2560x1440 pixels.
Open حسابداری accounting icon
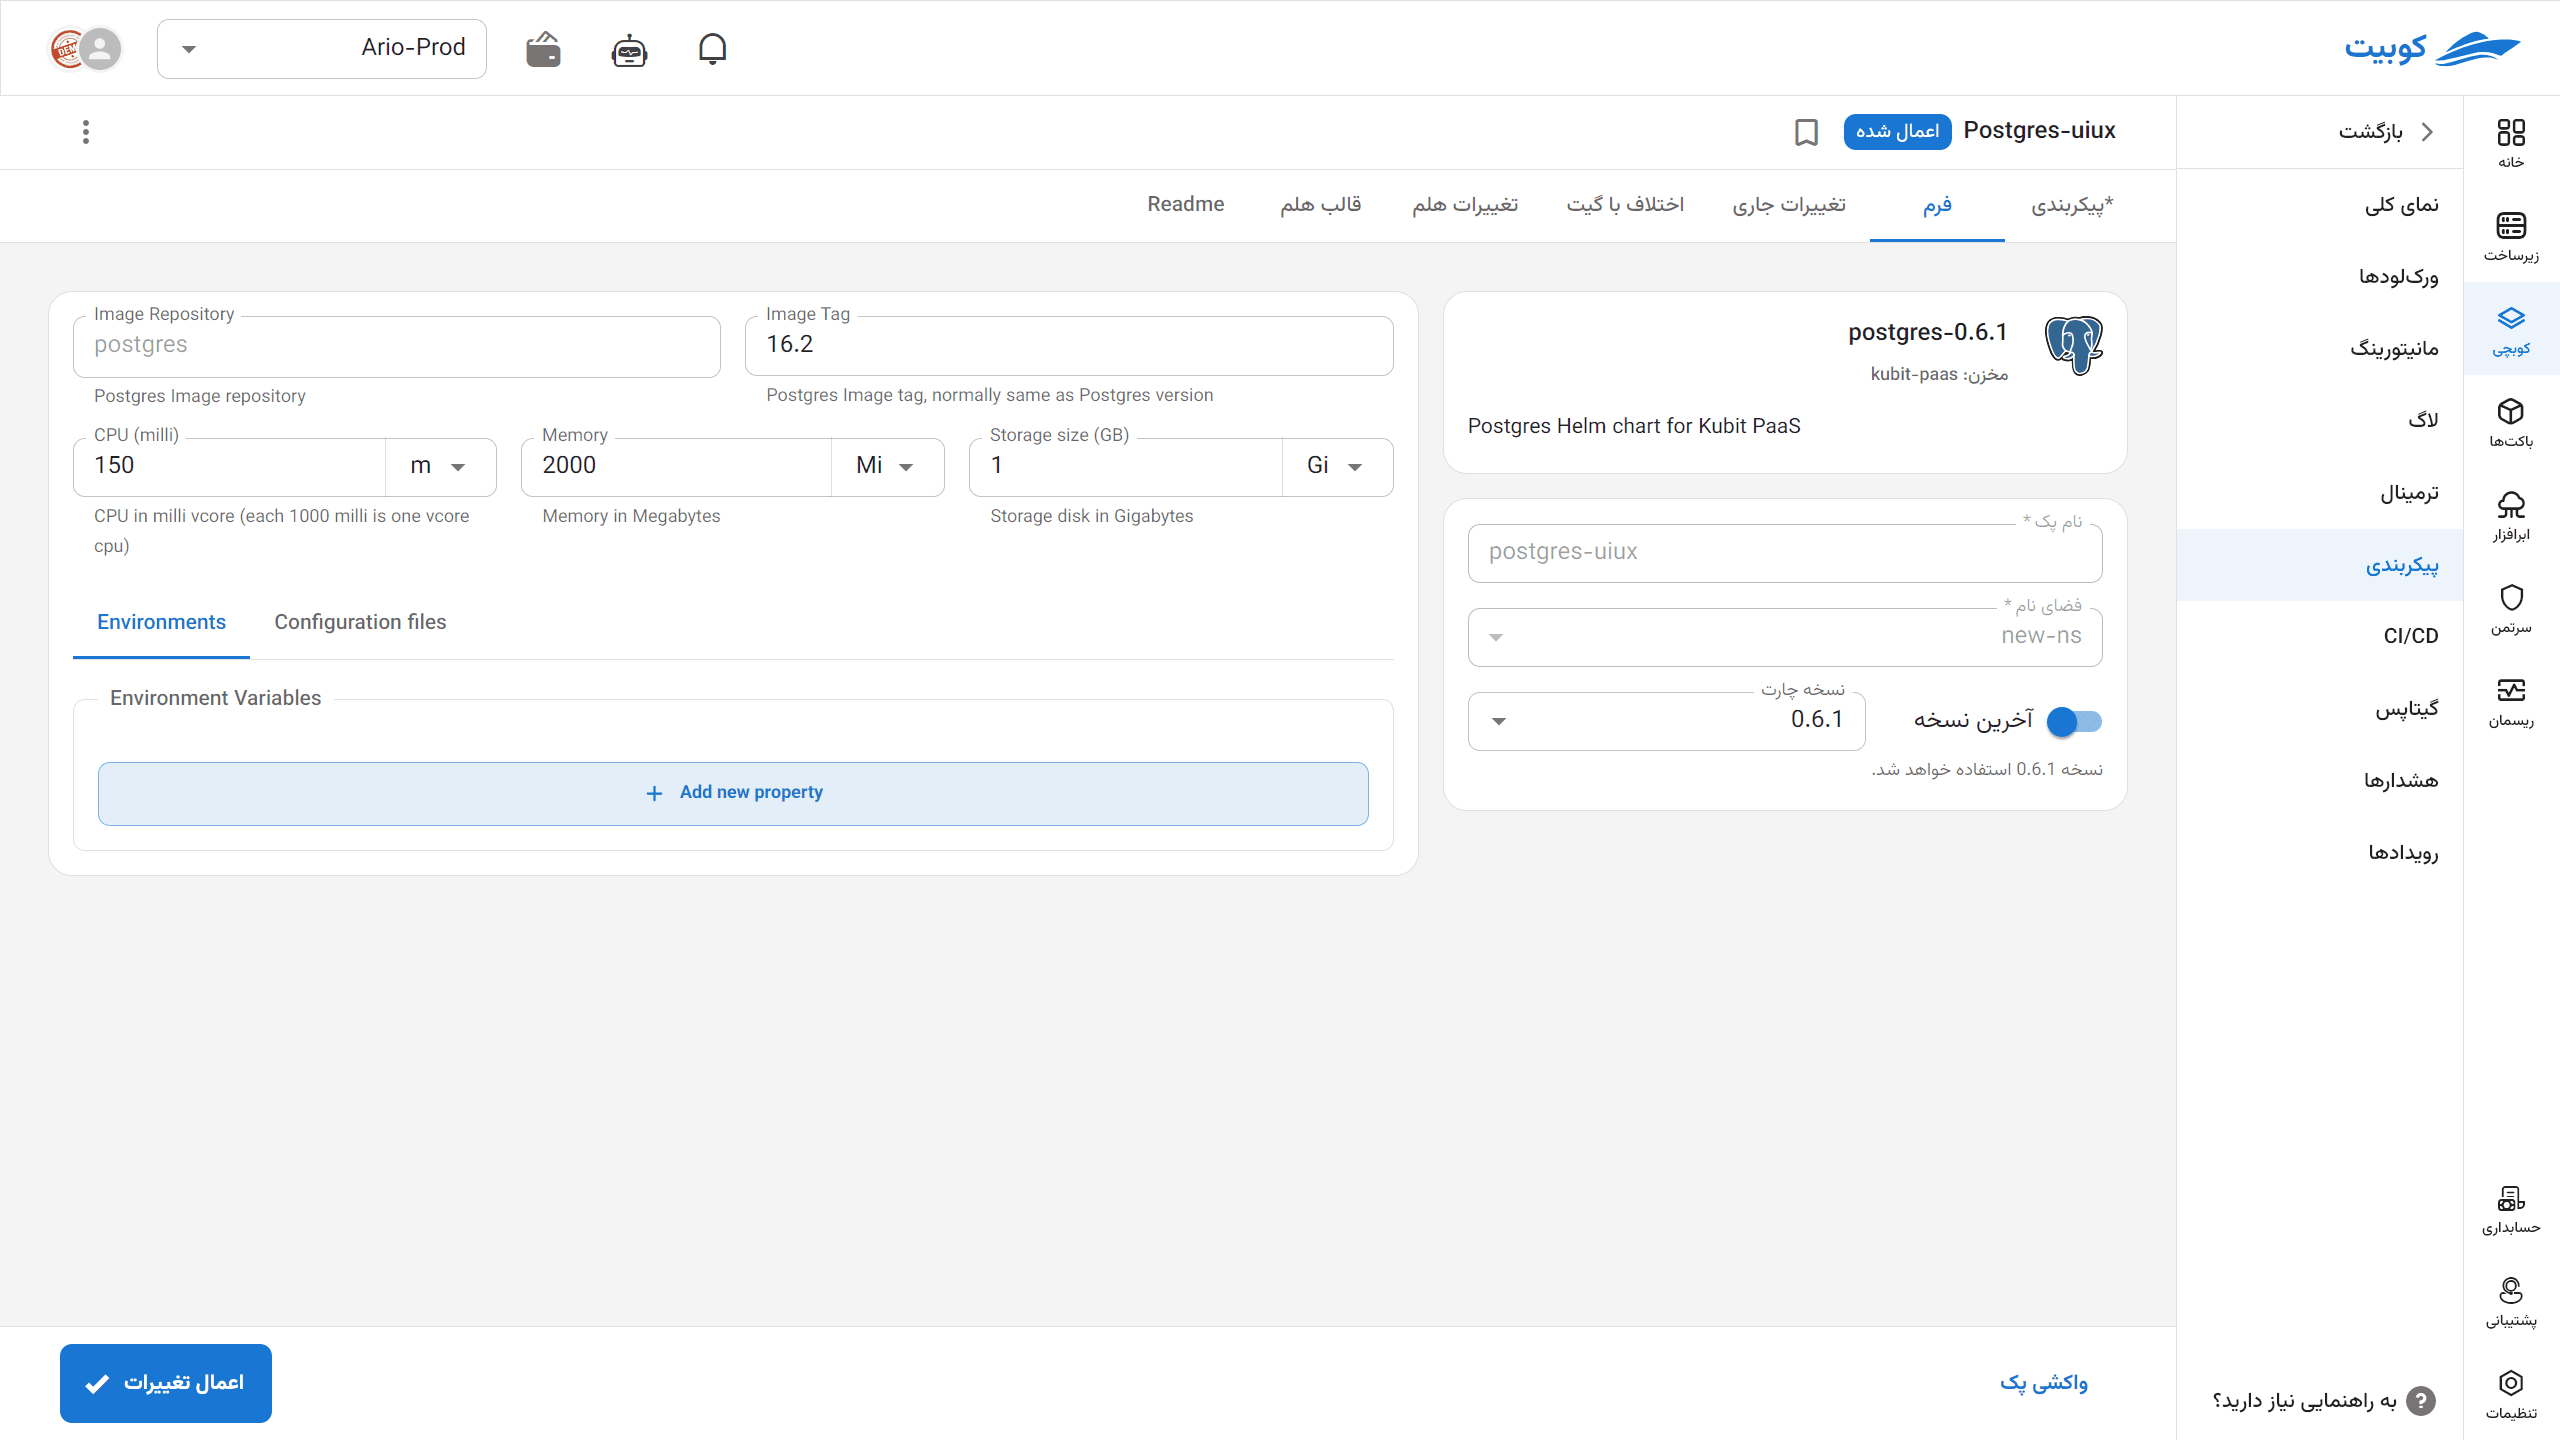2511,1209
